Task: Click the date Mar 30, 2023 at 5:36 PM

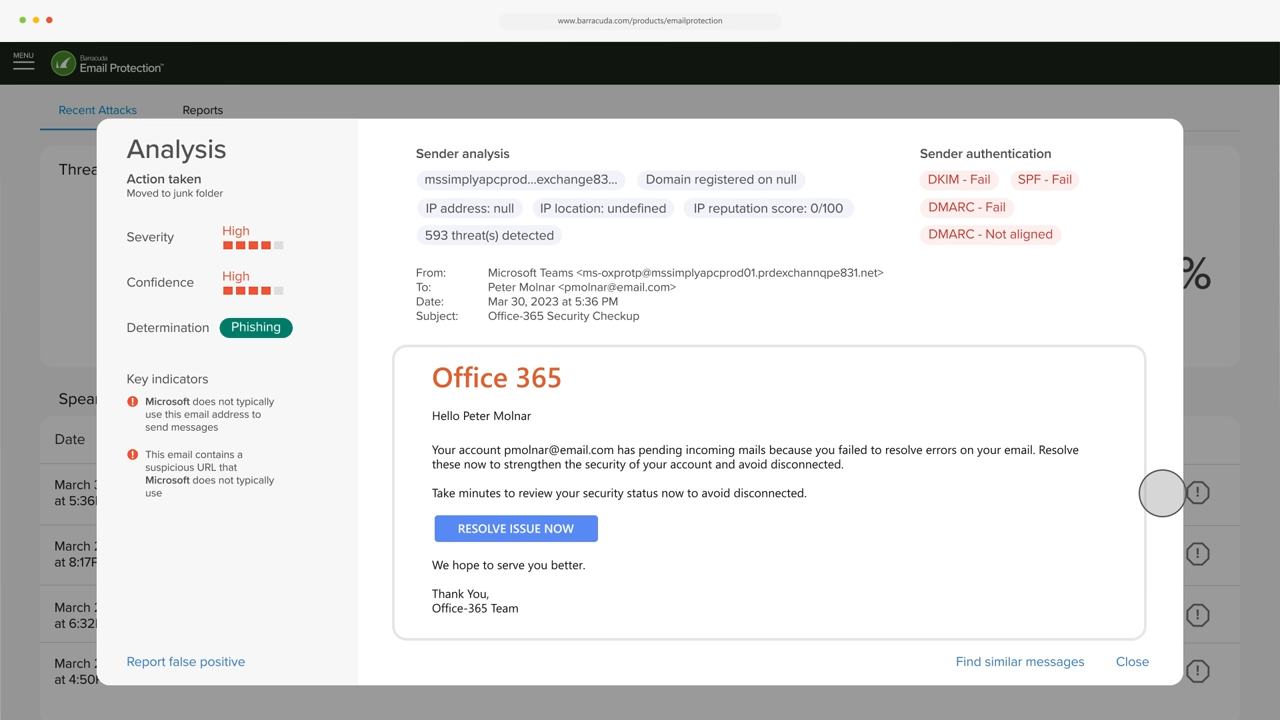Action: [x=553, y=301]
